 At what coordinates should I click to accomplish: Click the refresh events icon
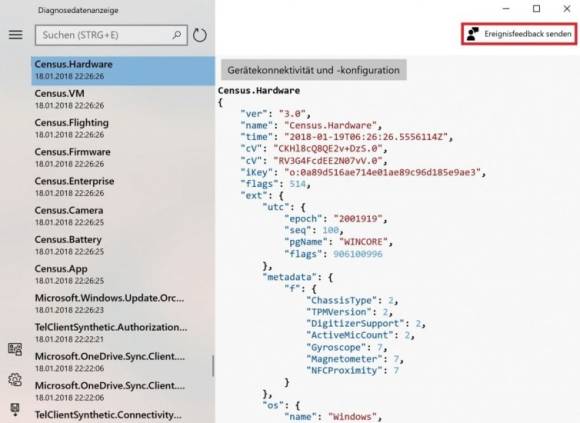(200, 35)
